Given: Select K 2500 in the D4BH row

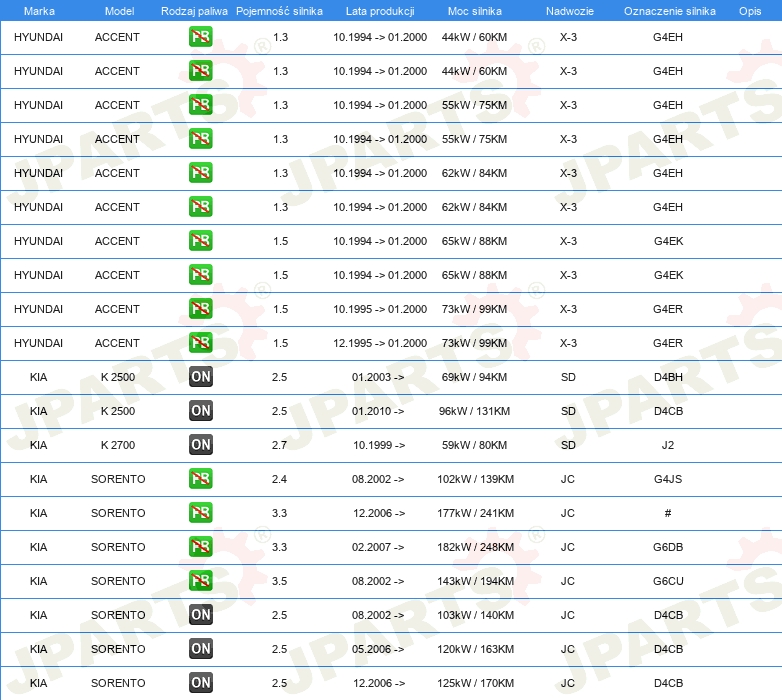Looking at the screenshot, I should pyautogui.click(x=118, y=377).
